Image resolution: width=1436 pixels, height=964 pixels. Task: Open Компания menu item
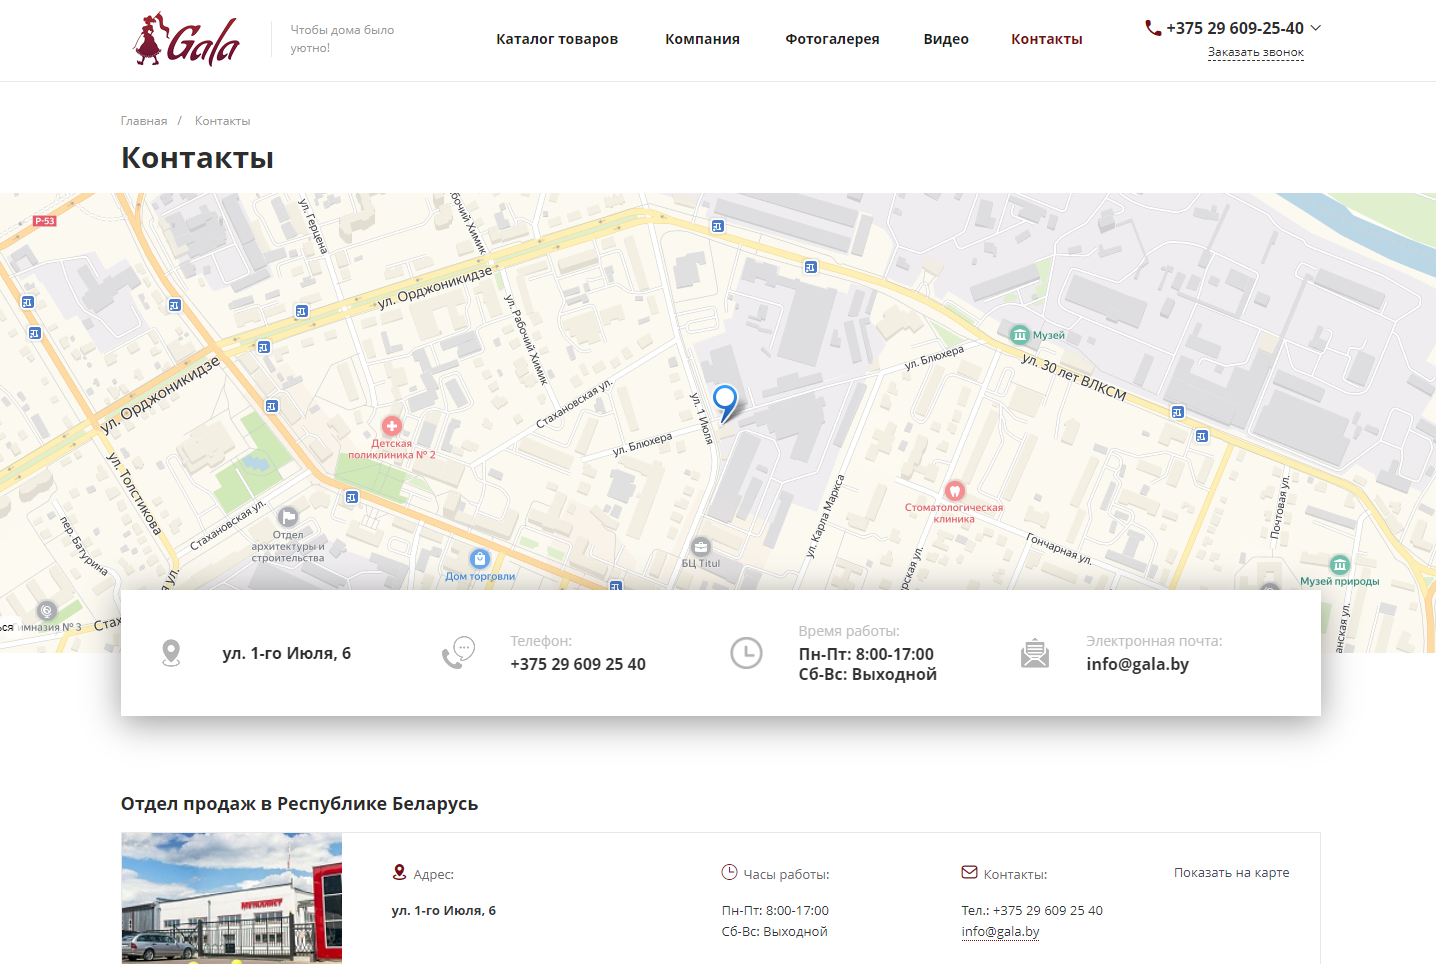702,39
